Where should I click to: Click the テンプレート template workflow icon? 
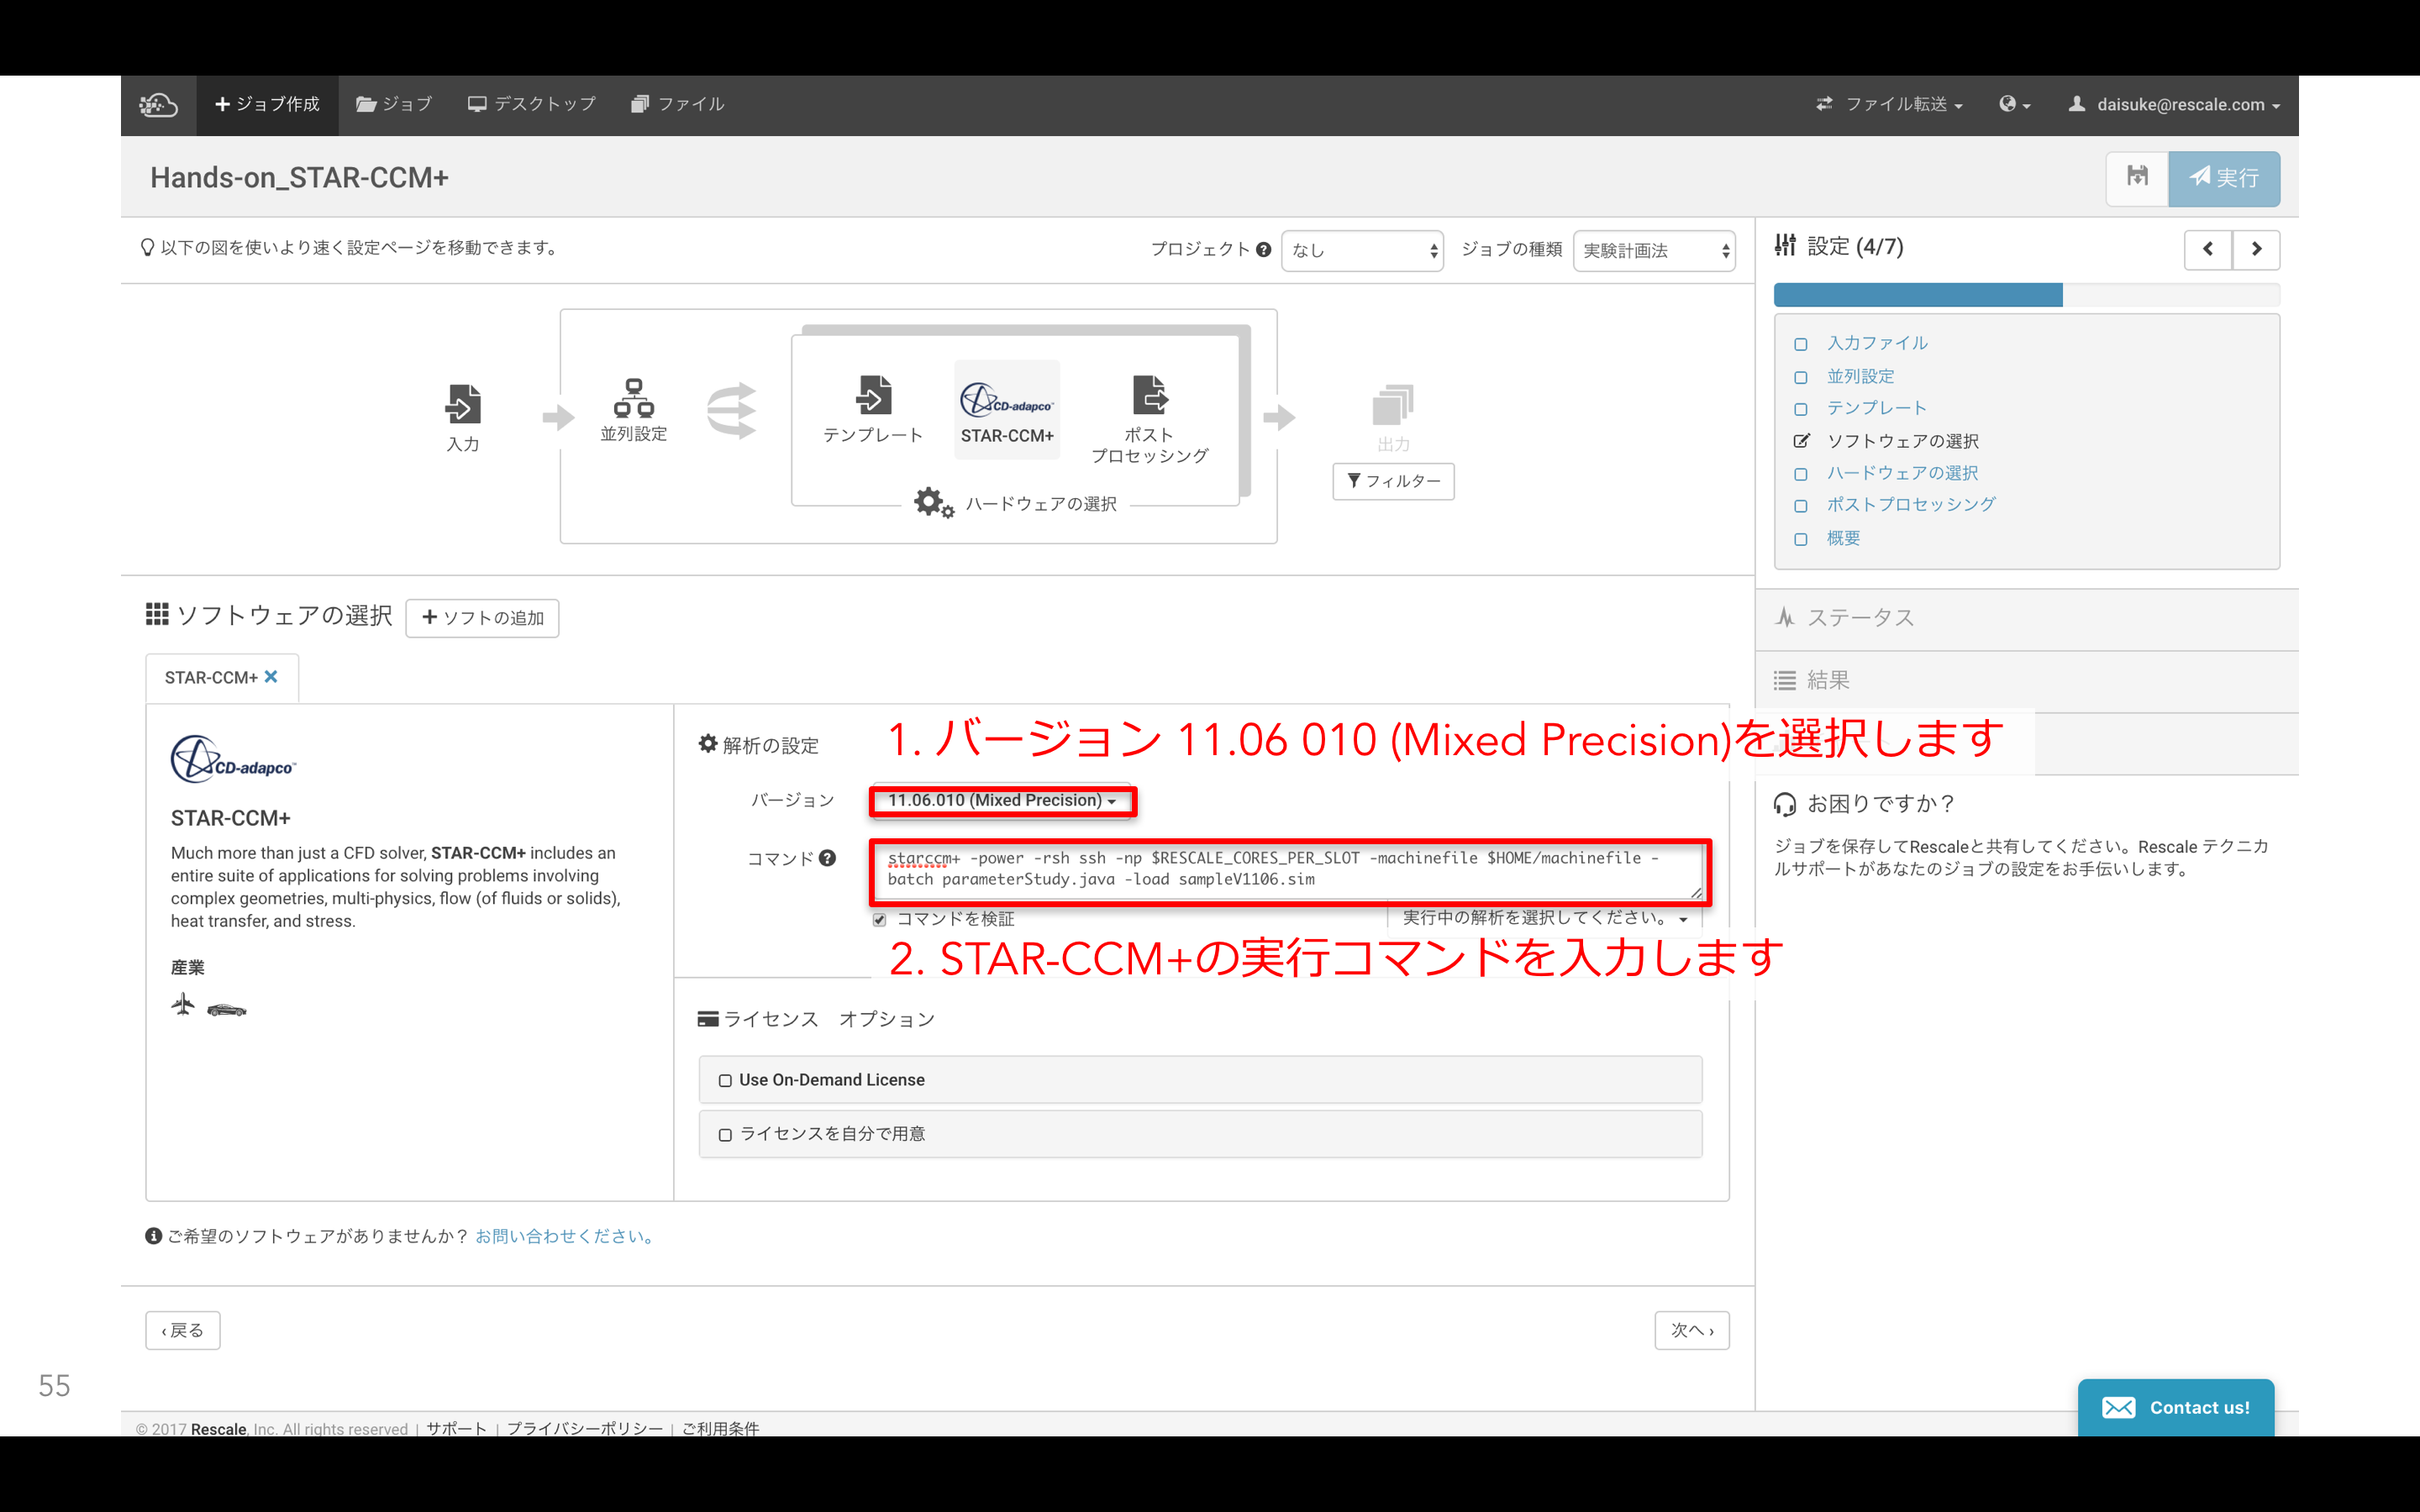coord(873,396)
